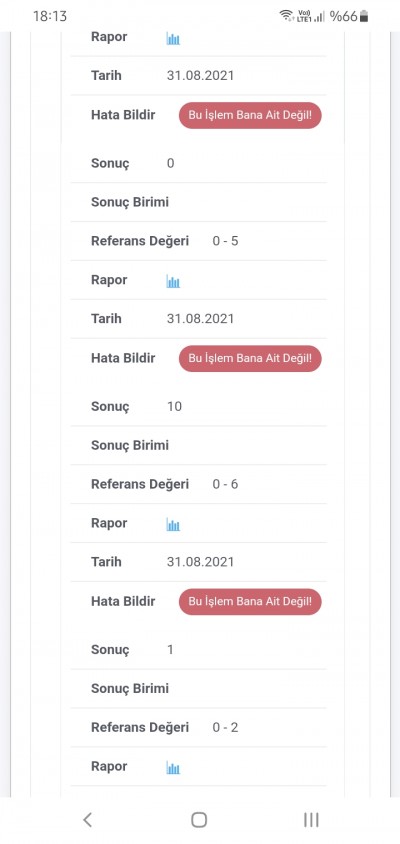Screen dimensions: 400x844
Task: Tap the clock showing 18:13
Action: pyautogui.click(x=50, y=16)
